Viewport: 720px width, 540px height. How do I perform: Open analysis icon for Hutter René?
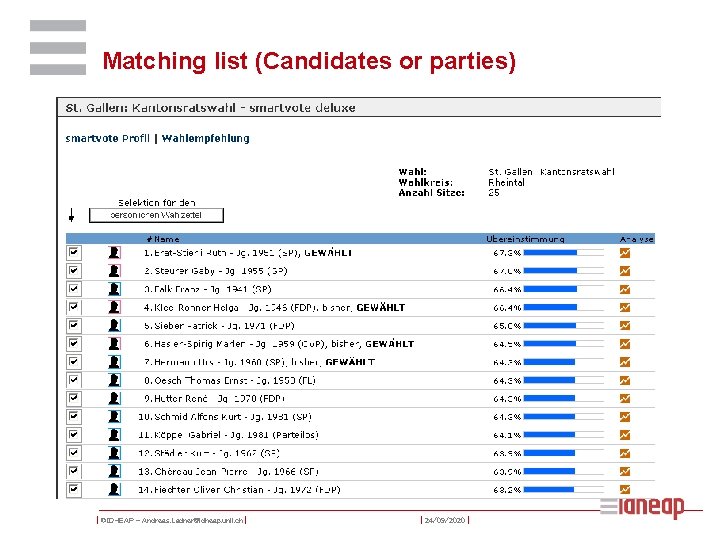(x=625, y=398)
